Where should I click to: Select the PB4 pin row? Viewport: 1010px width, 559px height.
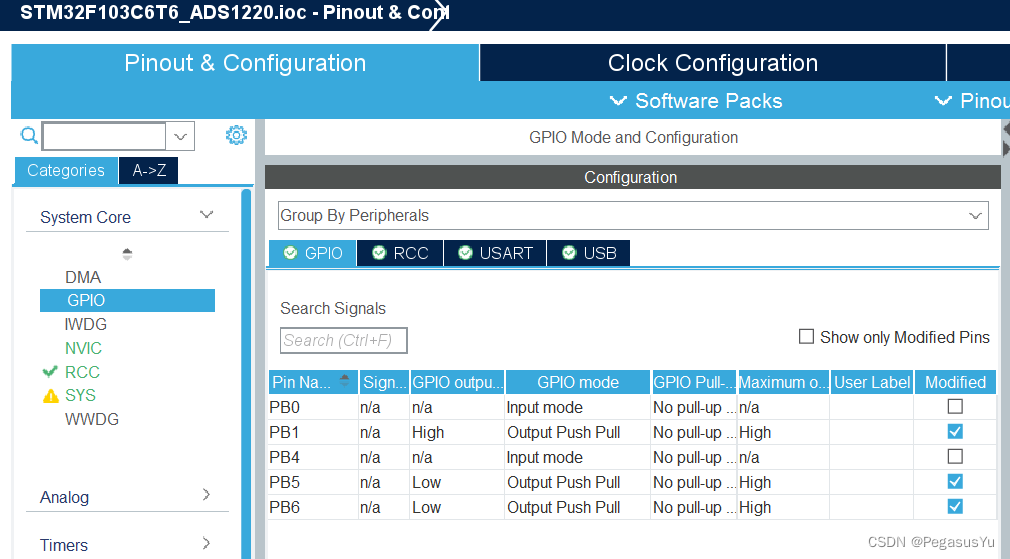coord(632,457)
